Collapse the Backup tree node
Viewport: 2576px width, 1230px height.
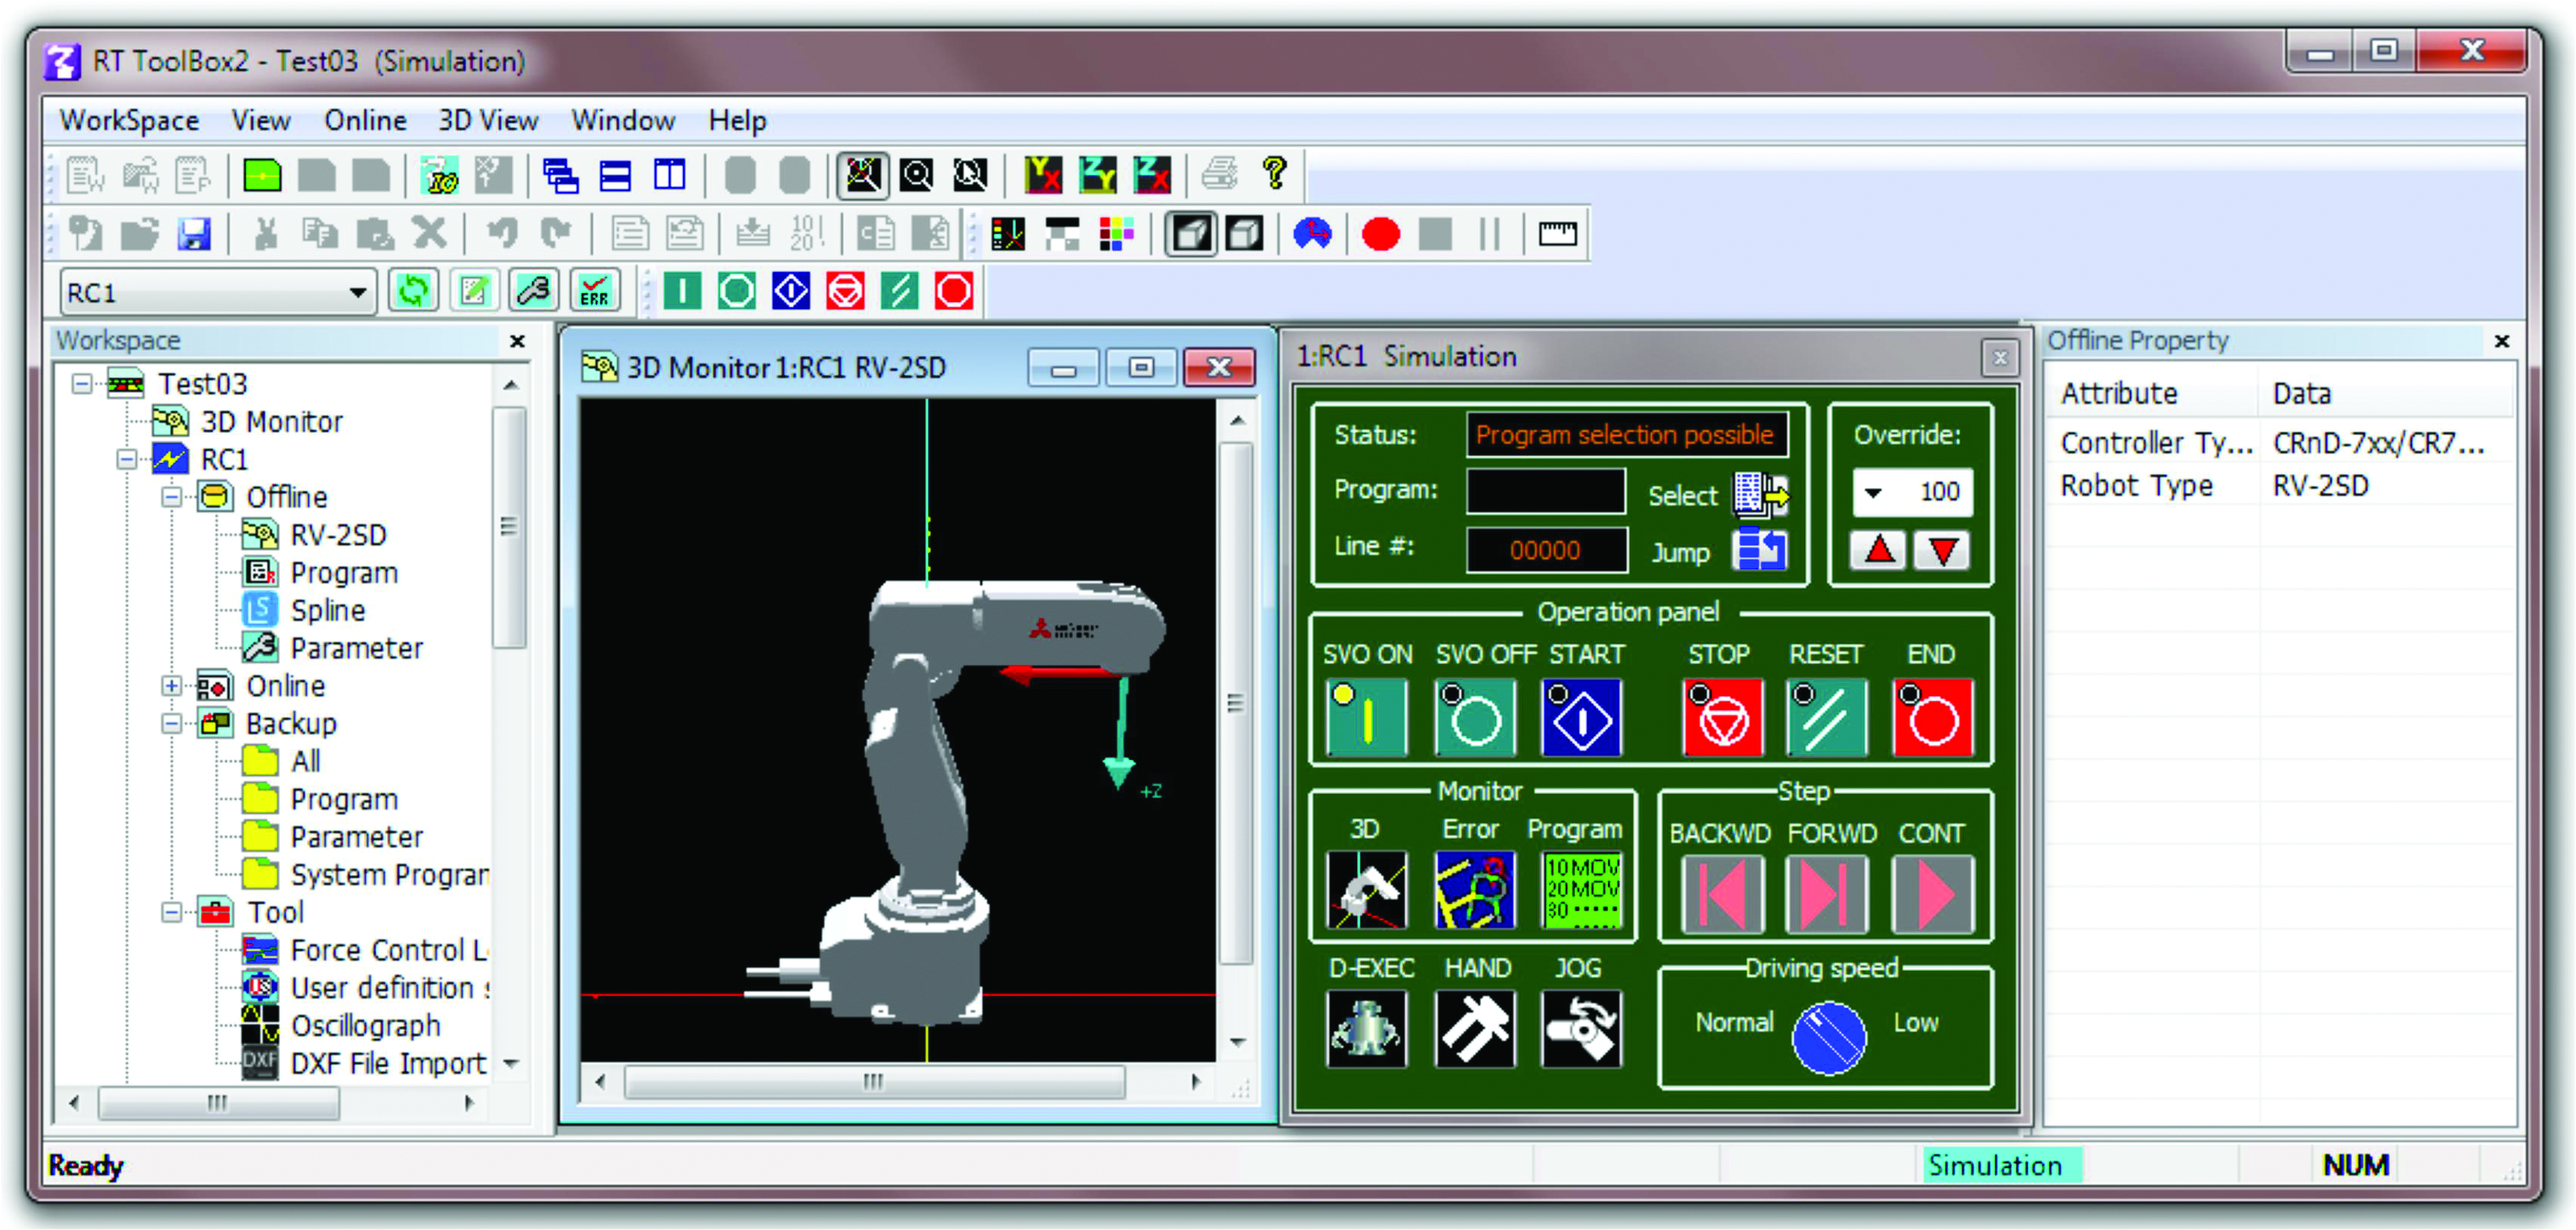click(172, 723)
